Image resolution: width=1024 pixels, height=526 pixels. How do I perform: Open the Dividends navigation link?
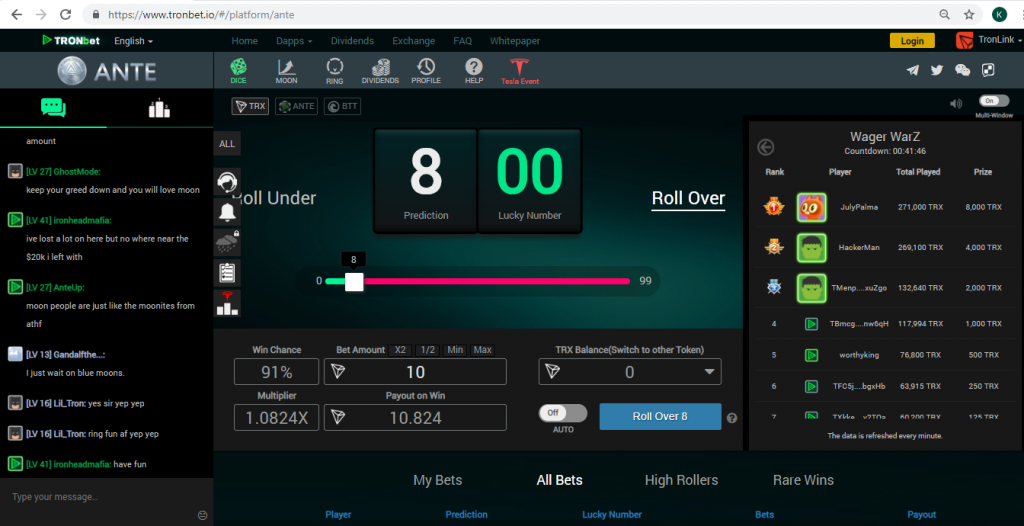[353, 41]
